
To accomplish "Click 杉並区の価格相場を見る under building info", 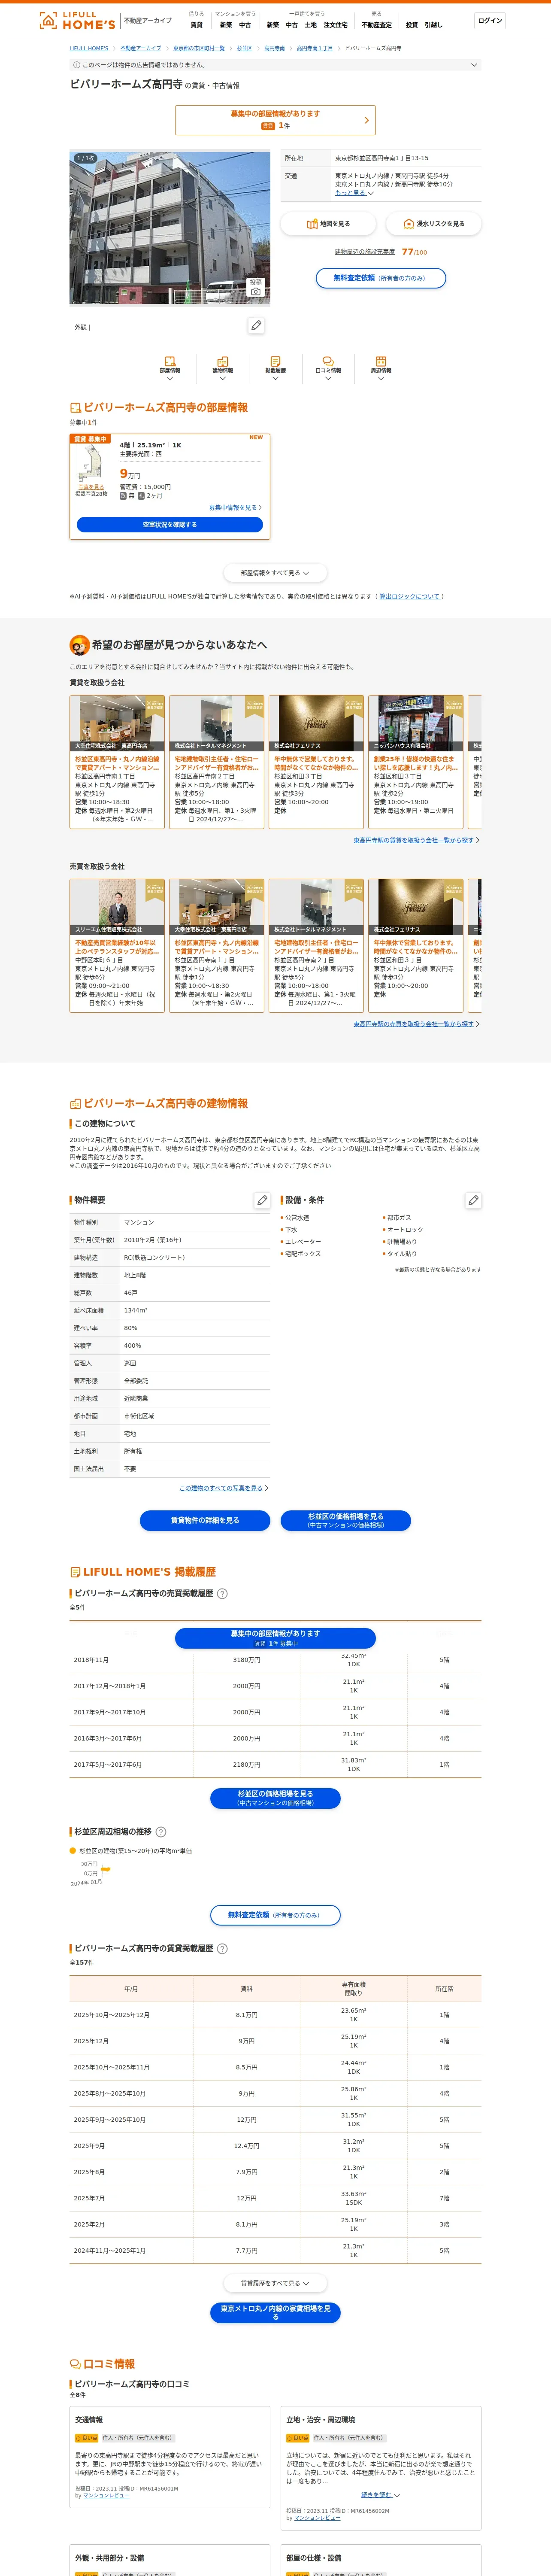I will pos(345,1520).
